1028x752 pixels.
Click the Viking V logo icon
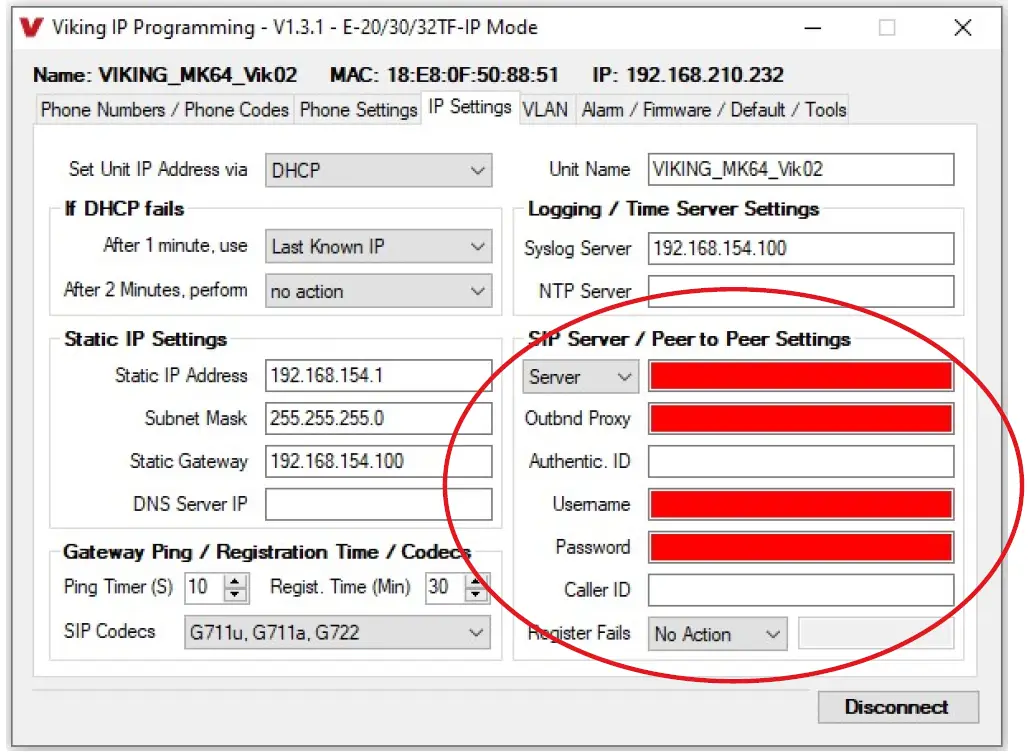point(31,28)
